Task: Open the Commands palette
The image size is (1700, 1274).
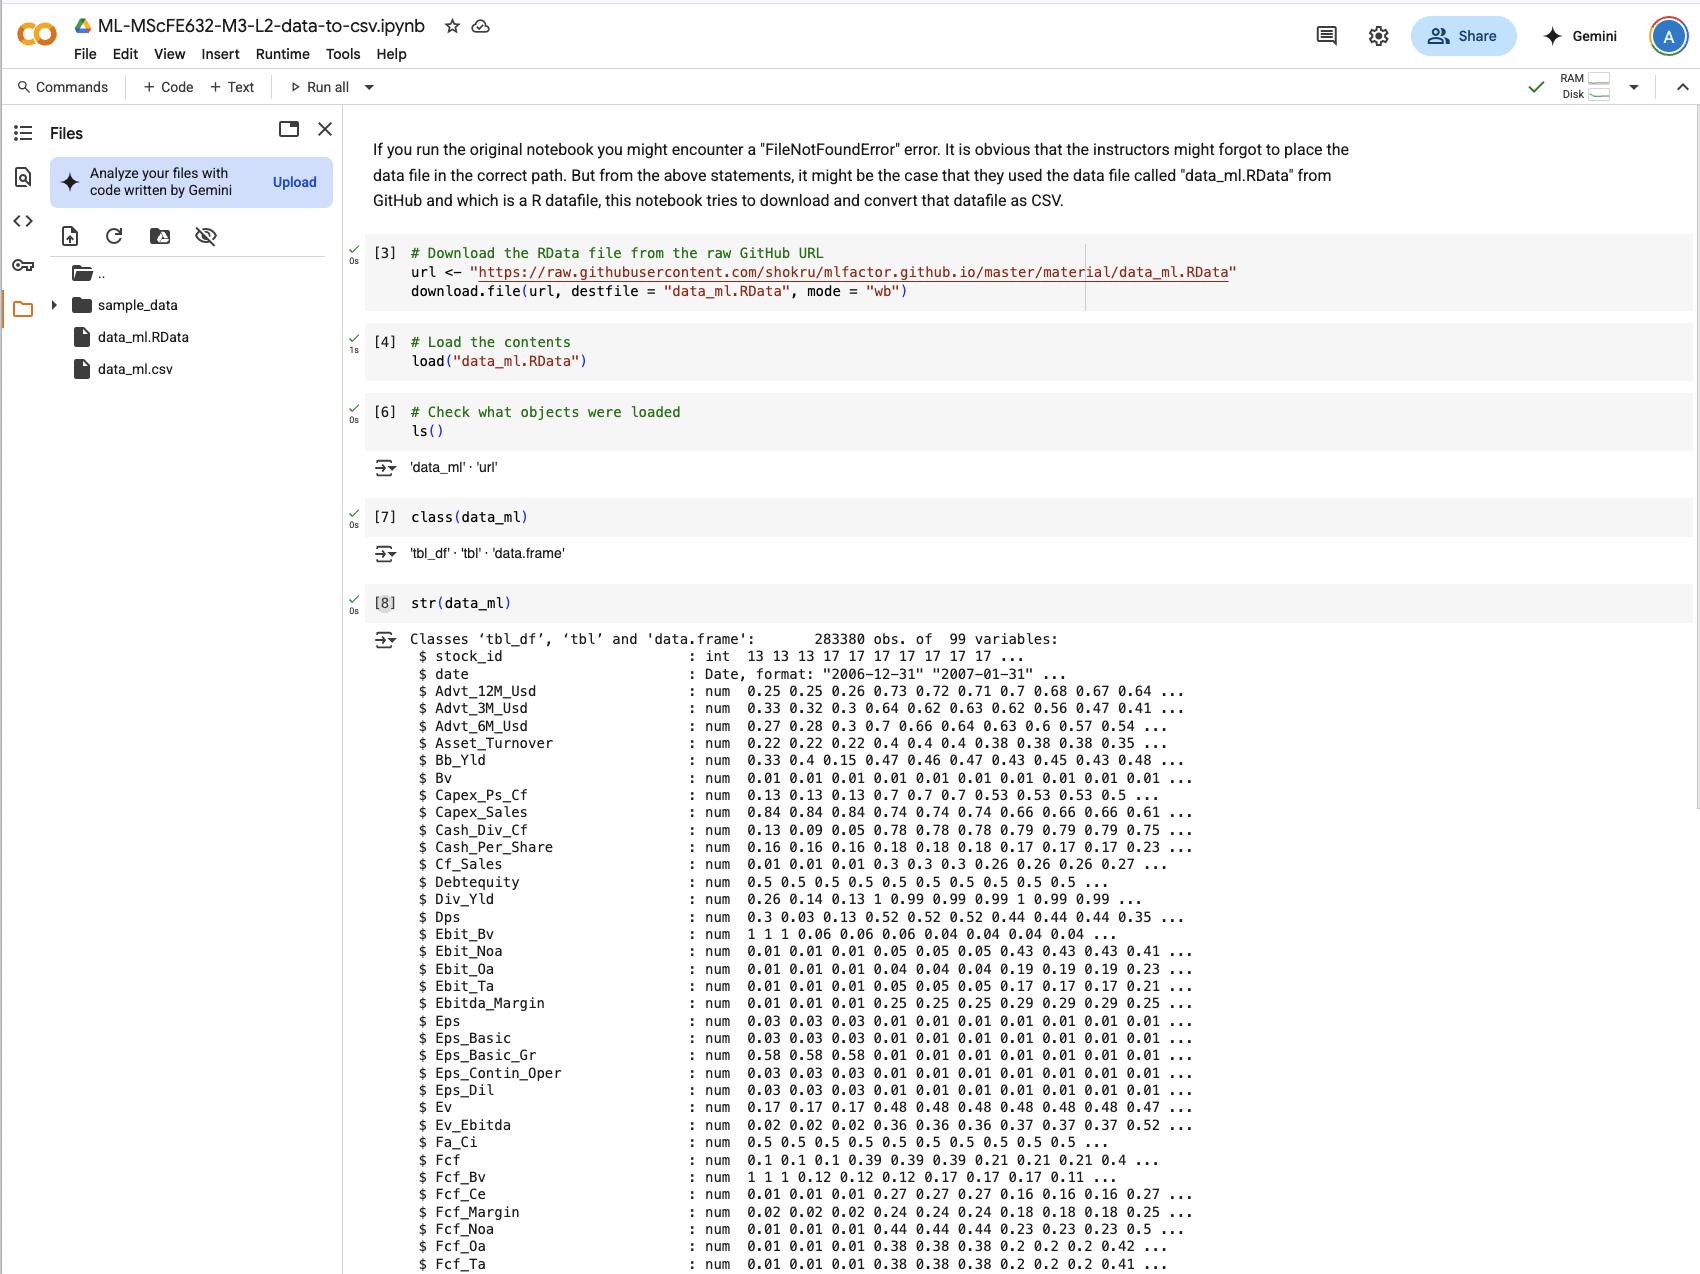Action: pyautogui.click(x=63, y=87)
